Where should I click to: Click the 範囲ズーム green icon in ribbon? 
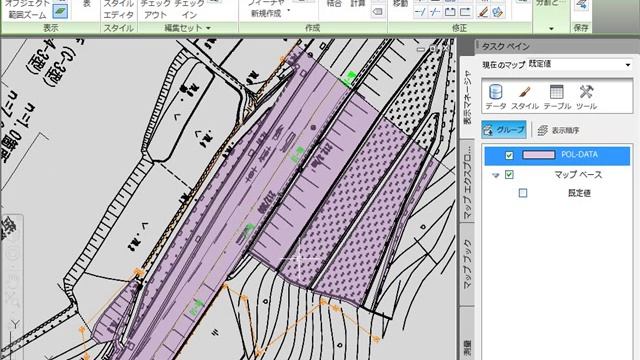[x=60, y=12]
